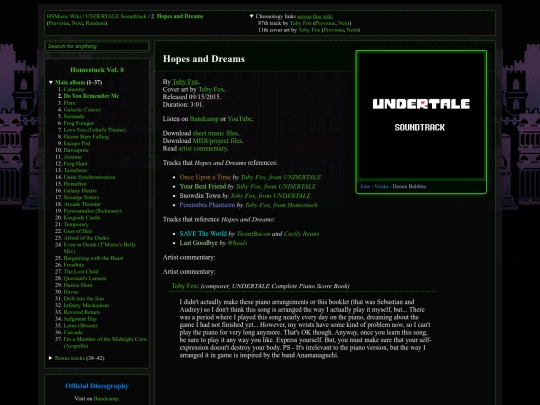
Task: Open the Calamity track
Action: pos(74,89)
